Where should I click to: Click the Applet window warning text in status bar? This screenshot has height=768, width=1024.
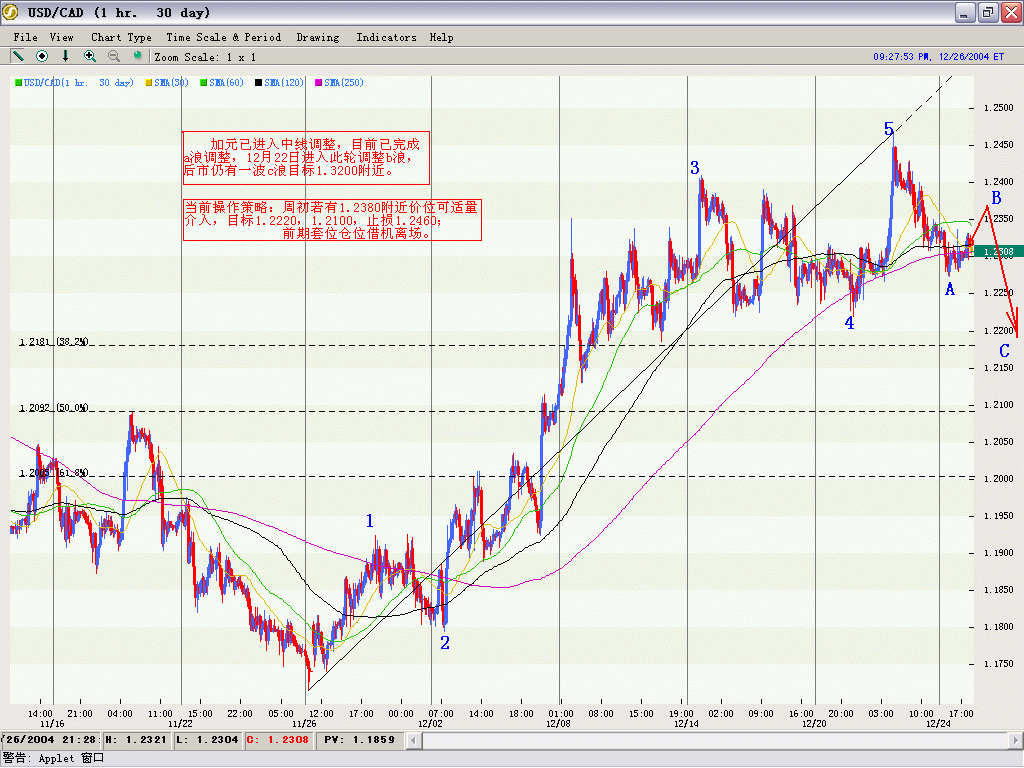point(54,758)
